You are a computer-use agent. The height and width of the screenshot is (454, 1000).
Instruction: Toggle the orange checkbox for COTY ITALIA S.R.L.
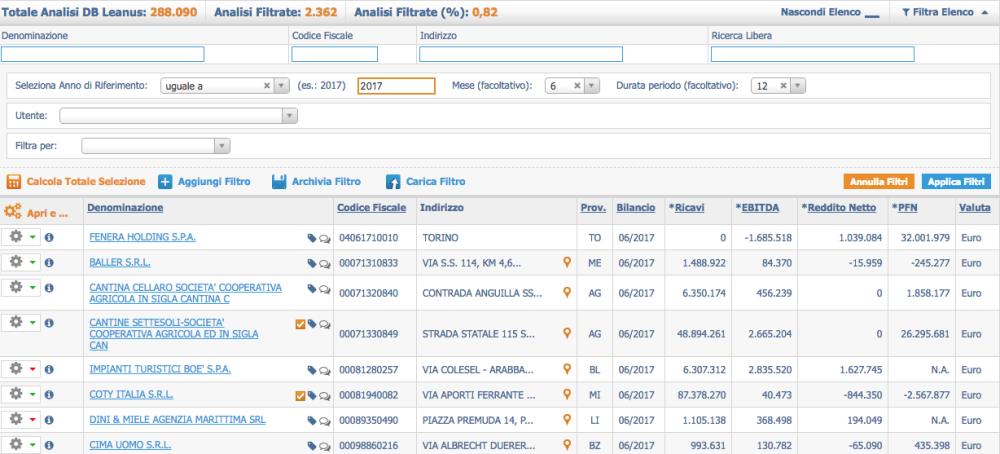pos(300,396)
